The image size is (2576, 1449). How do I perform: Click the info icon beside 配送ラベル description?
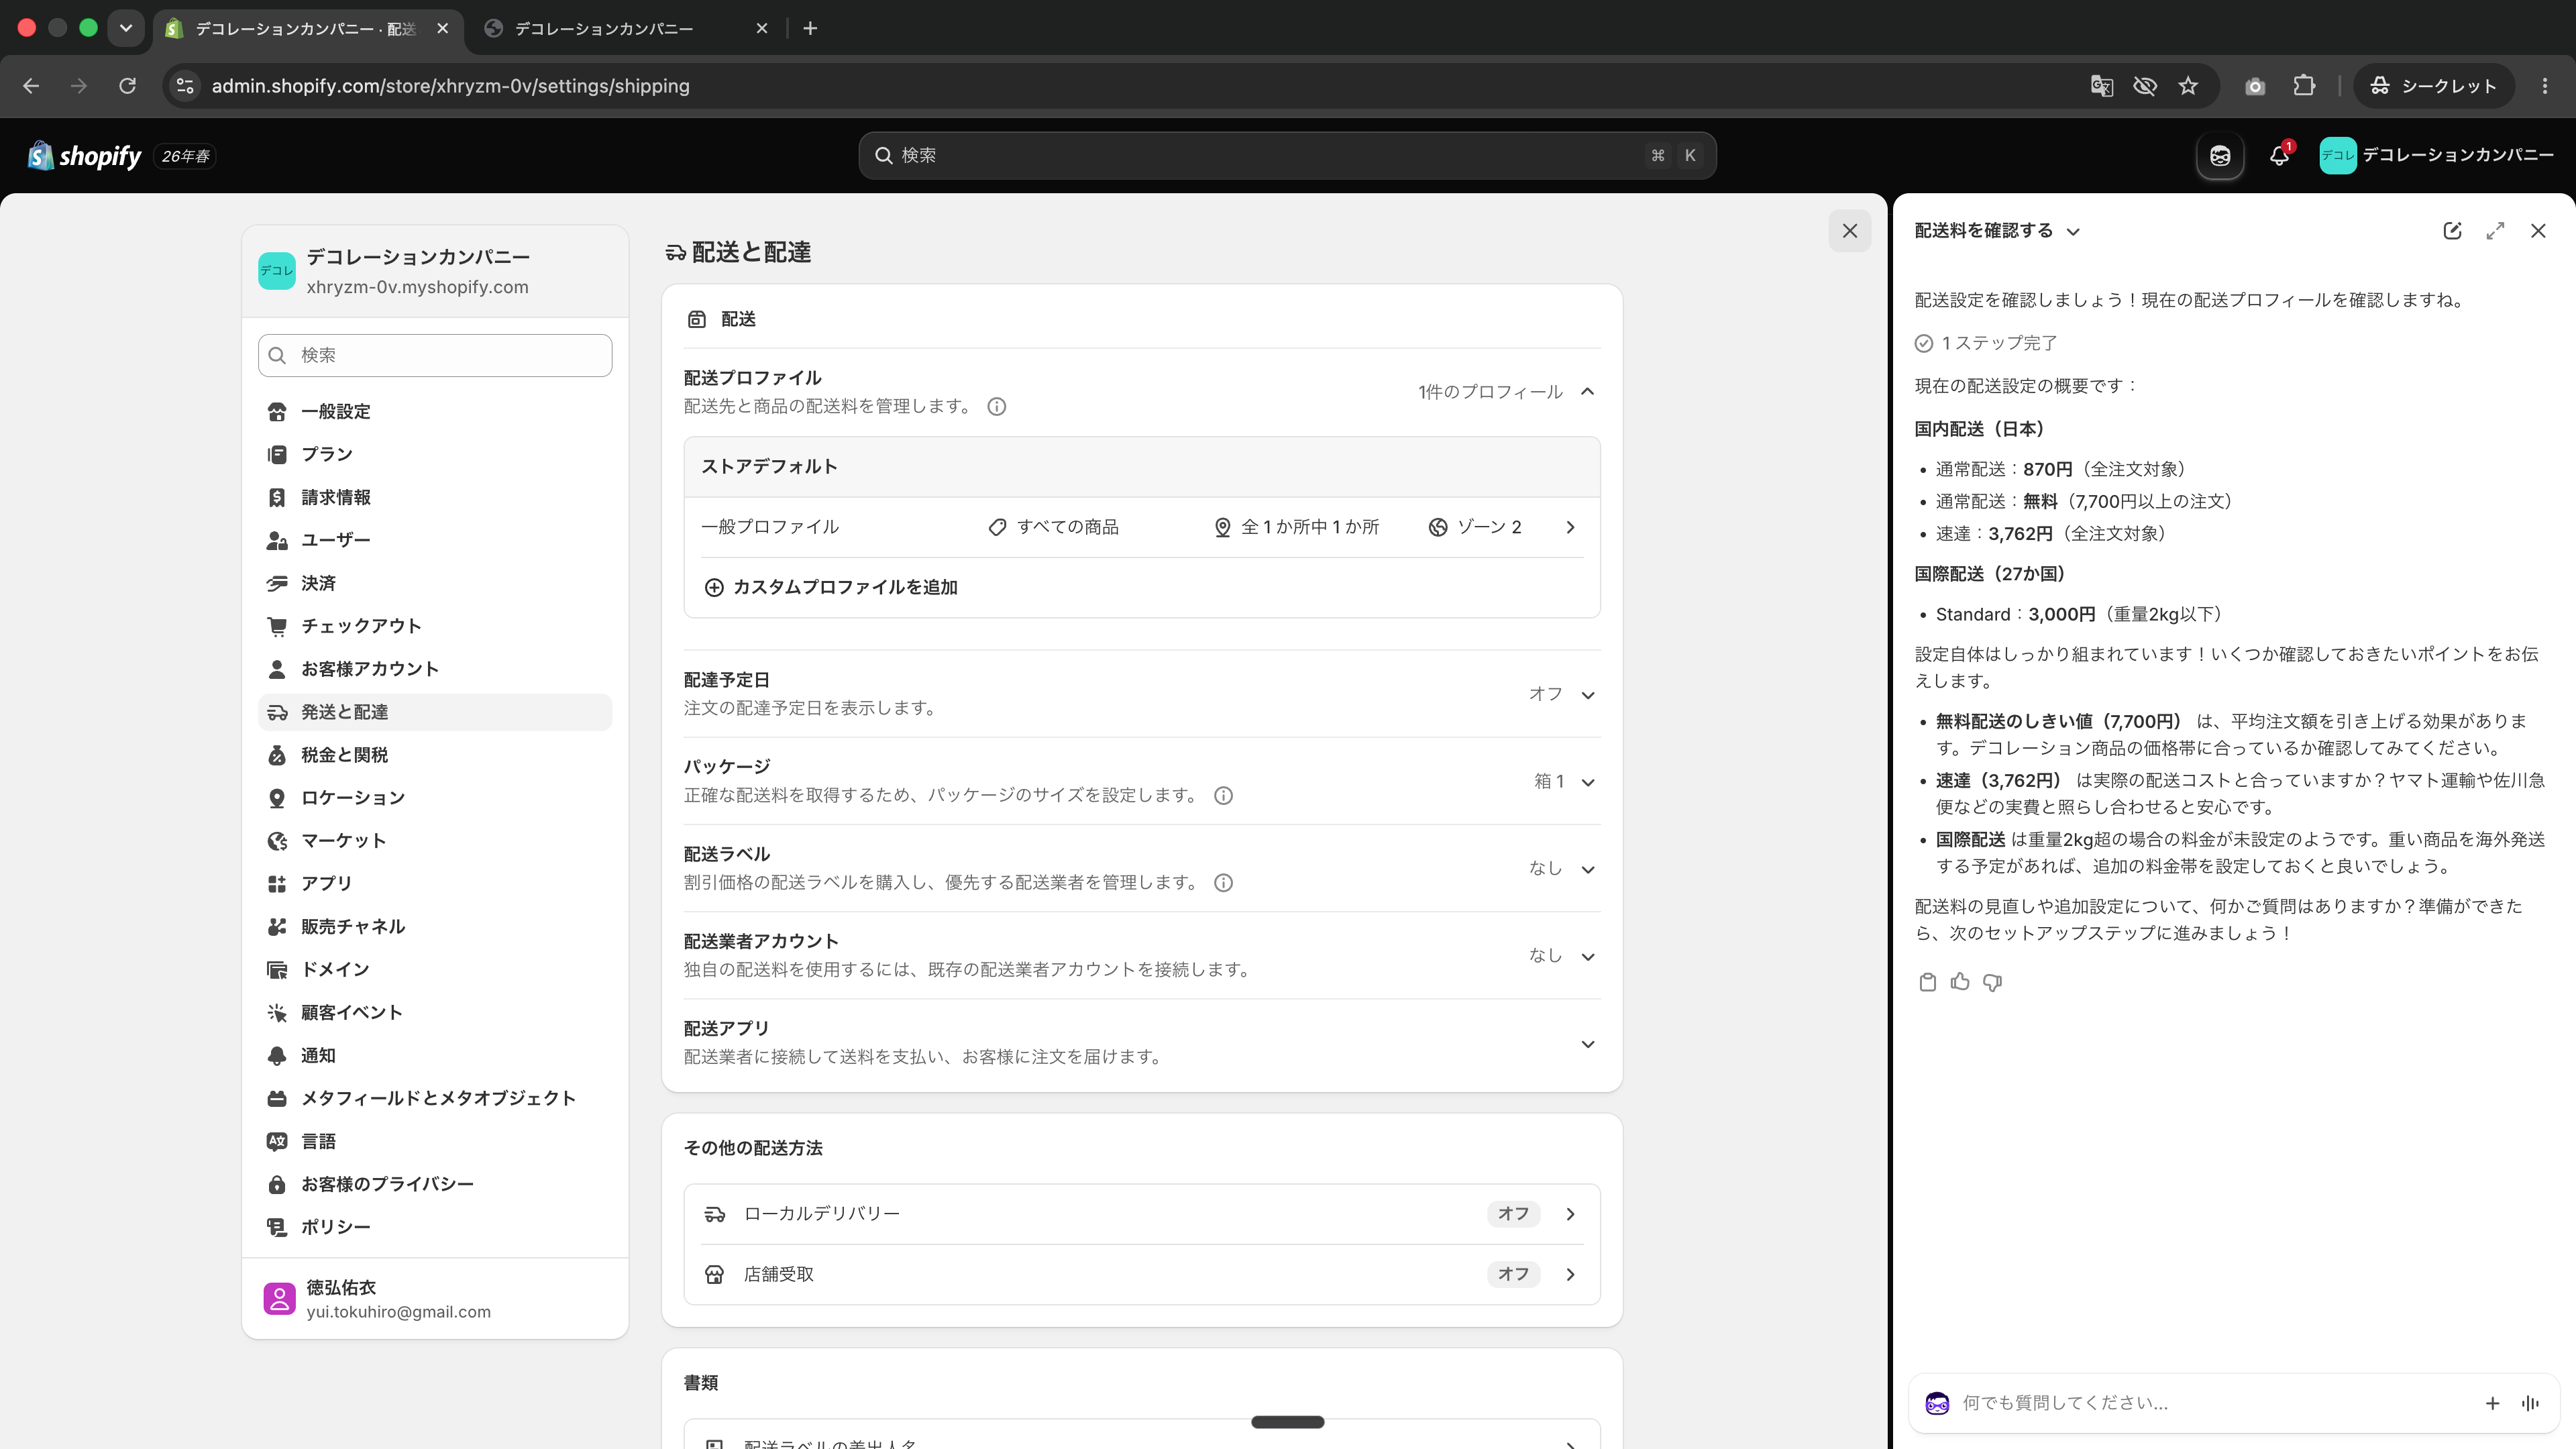coord(1223,883)
